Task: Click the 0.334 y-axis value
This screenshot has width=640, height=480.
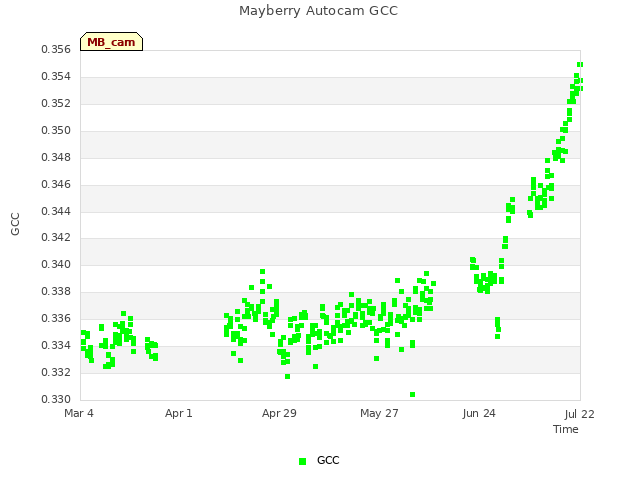Action: click(x=56, y=345)
